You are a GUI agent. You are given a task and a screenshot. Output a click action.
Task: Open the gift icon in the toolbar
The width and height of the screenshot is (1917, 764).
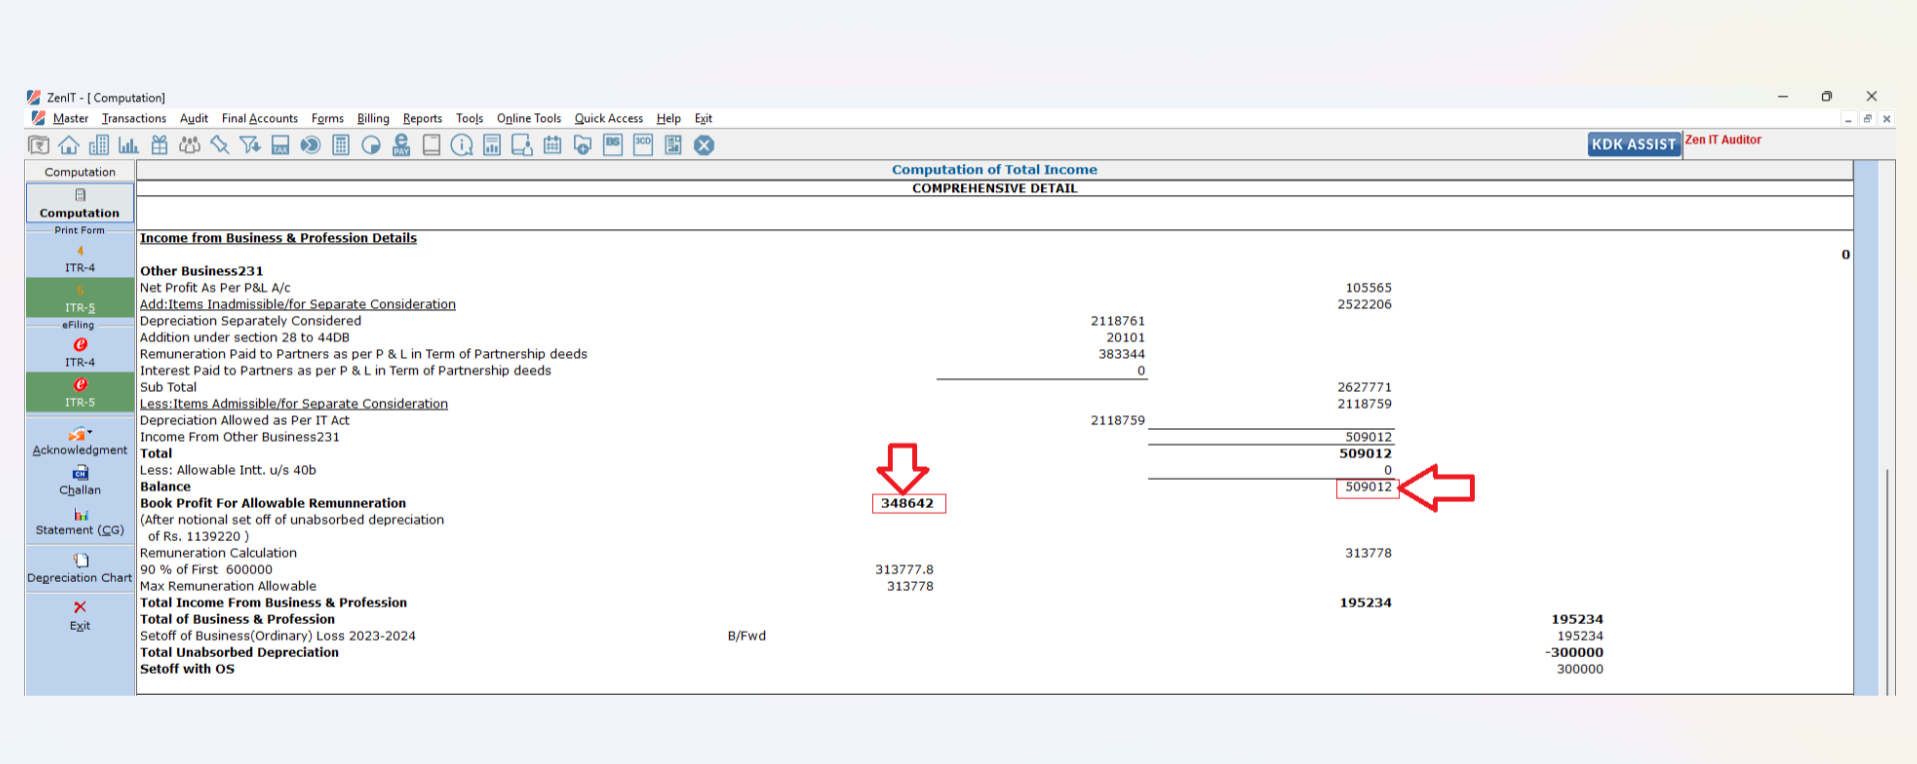159,146
